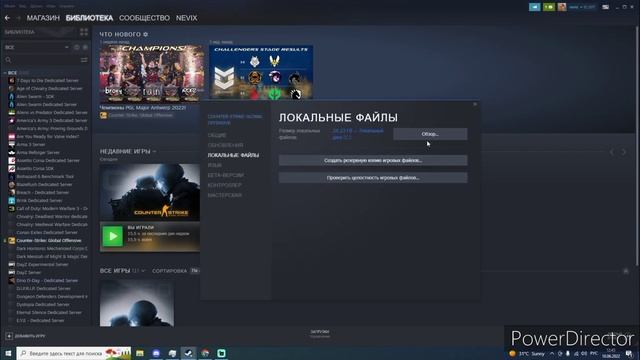Select Alien Swarm - SDK entry
Screen dimensions: 640x360
point(35,97)
